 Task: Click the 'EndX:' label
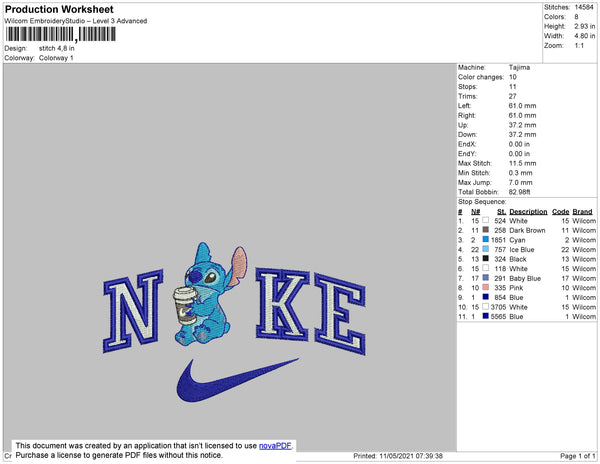tap(467, 144)
